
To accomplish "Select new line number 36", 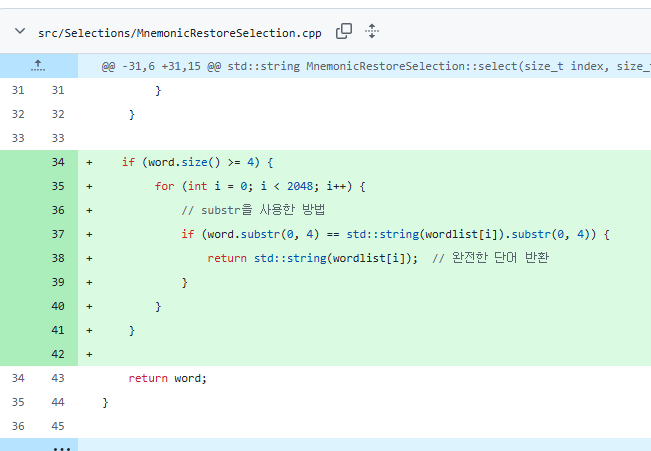I will (58, 210).
